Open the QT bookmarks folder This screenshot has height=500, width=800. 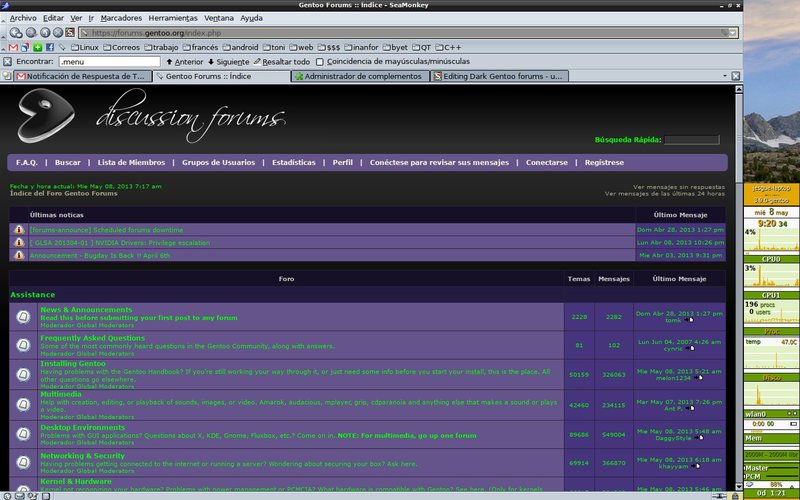pyautogui.click(x=421, y=47)
